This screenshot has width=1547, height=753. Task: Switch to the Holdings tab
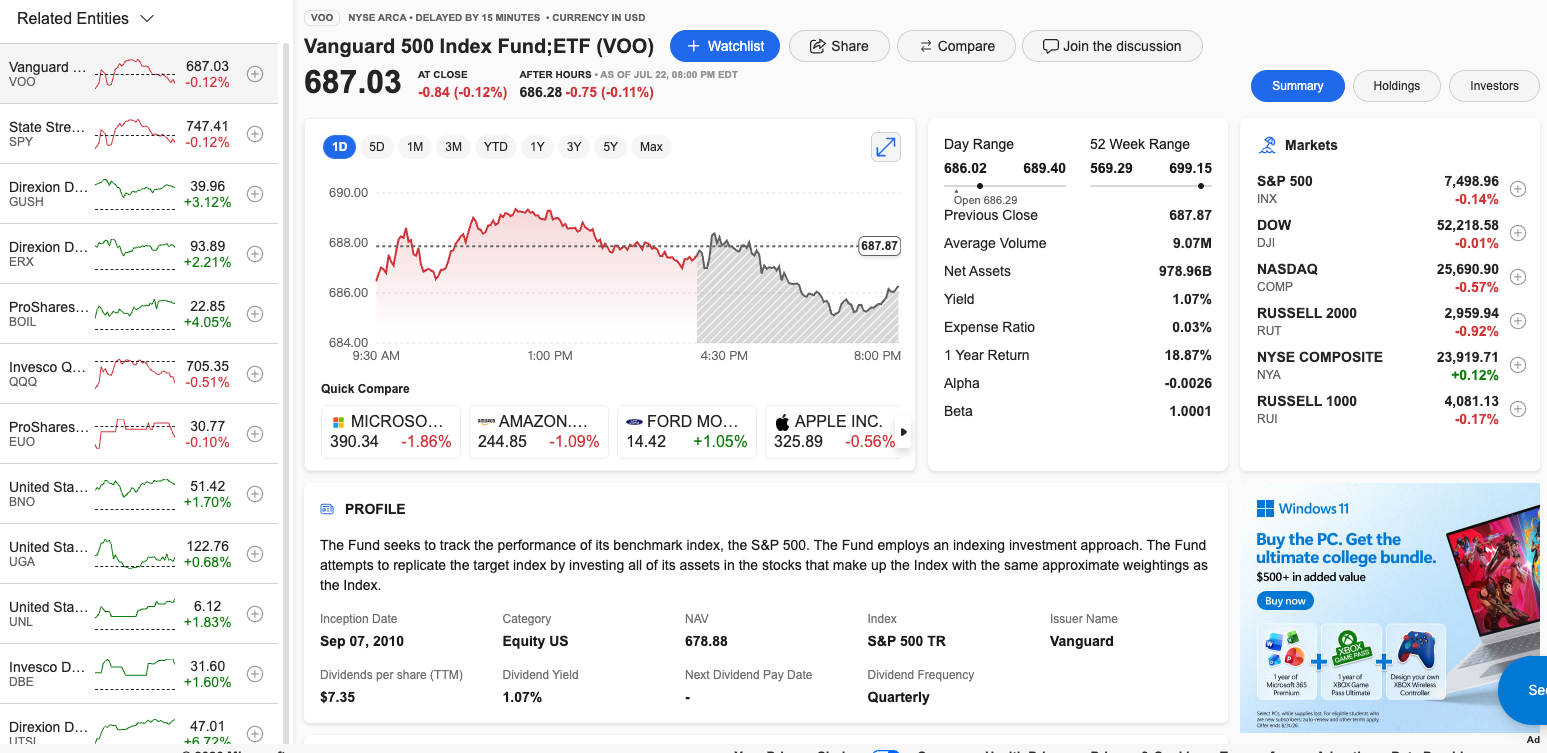1397,86
